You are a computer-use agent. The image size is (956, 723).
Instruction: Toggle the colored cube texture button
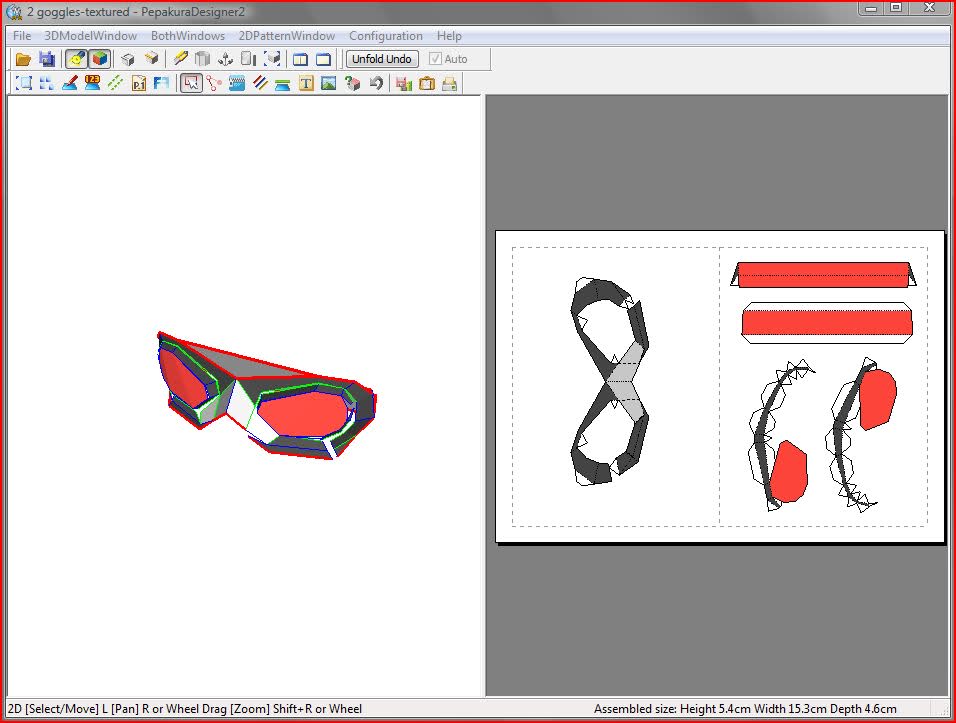tap(100, 59)
